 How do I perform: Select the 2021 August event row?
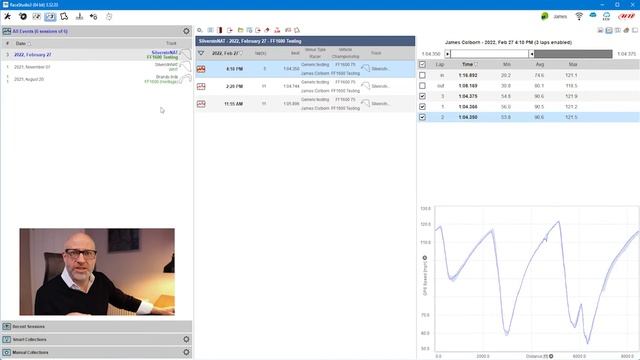[96, 79]
